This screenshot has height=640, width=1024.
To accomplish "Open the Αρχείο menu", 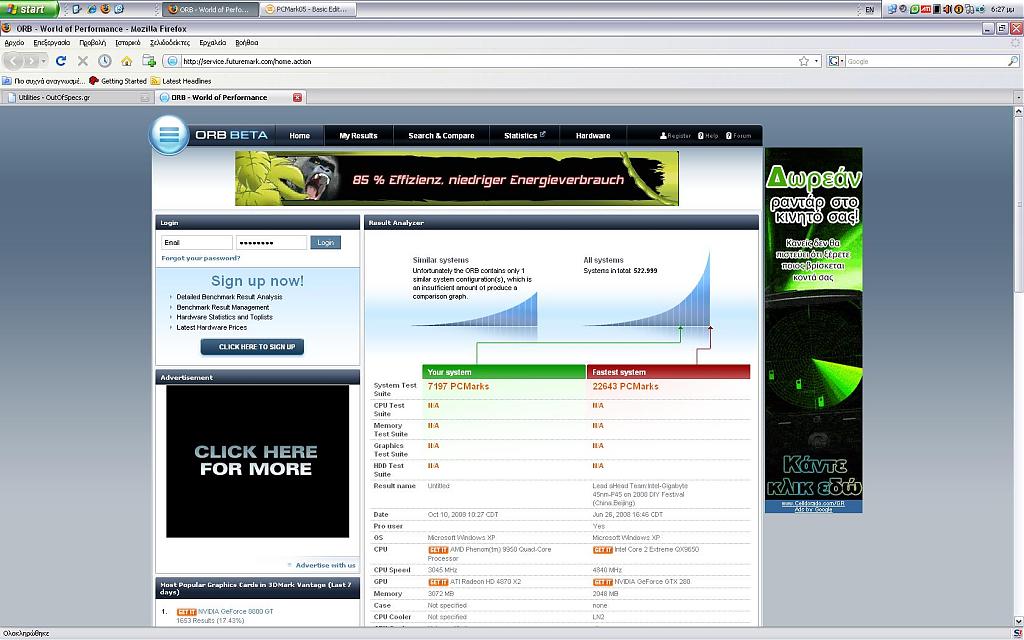I will (x=14, y=42).
